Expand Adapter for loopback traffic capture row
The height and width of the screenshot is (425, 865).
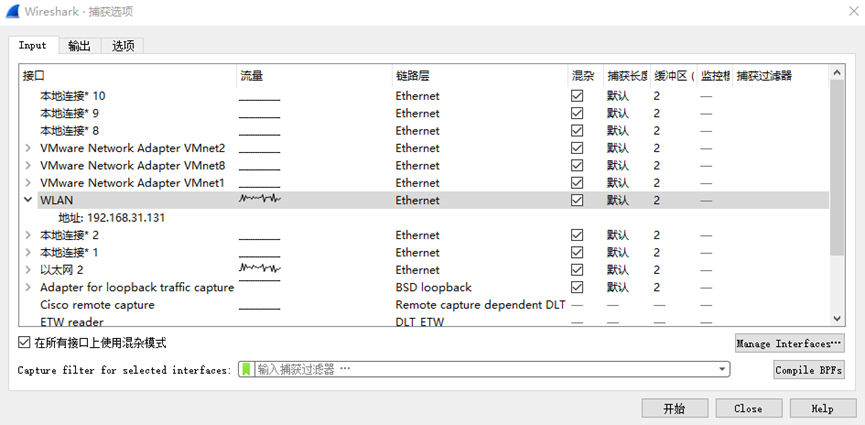point(28,287)
